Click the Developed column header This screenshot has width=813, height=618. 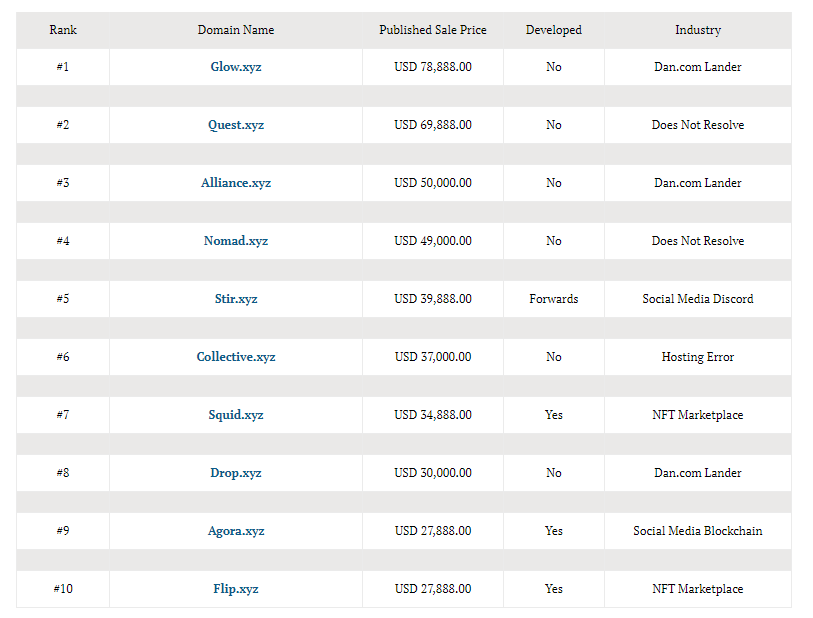click(x=553, y=30)
